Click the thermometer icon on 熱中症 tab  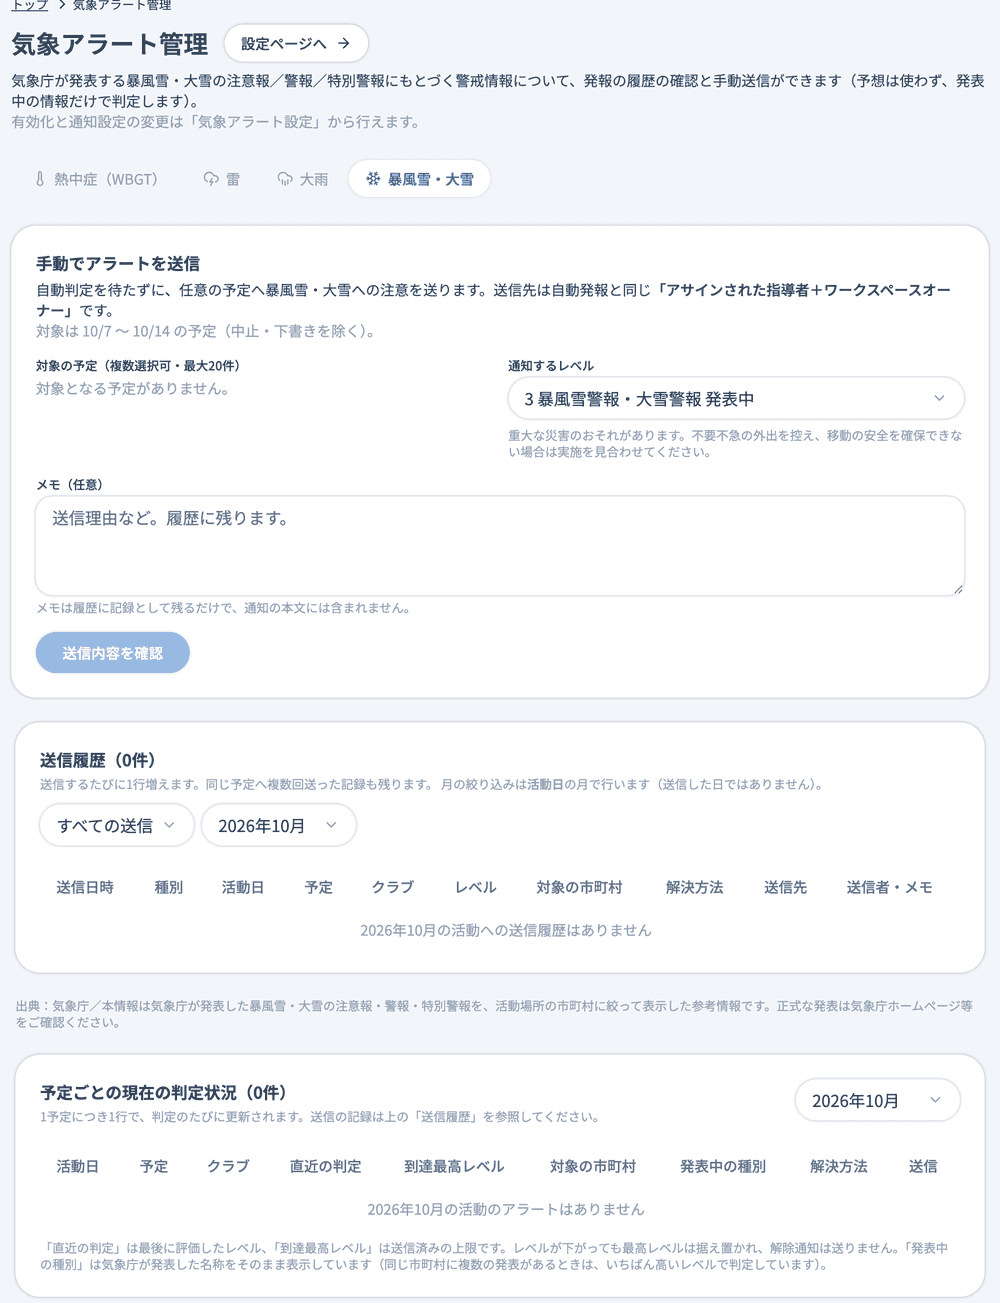[x=40, y=179]
